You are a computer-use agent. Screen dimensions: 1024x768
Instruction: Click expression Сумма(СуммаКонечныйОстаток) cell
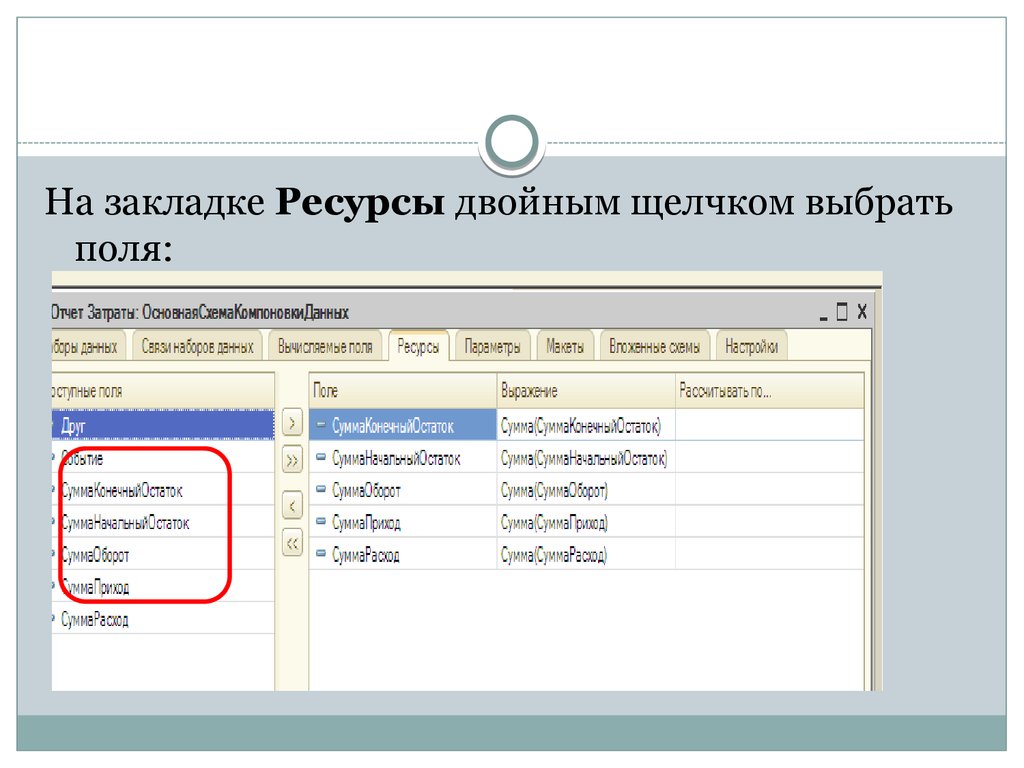click(x=586, y=425)
